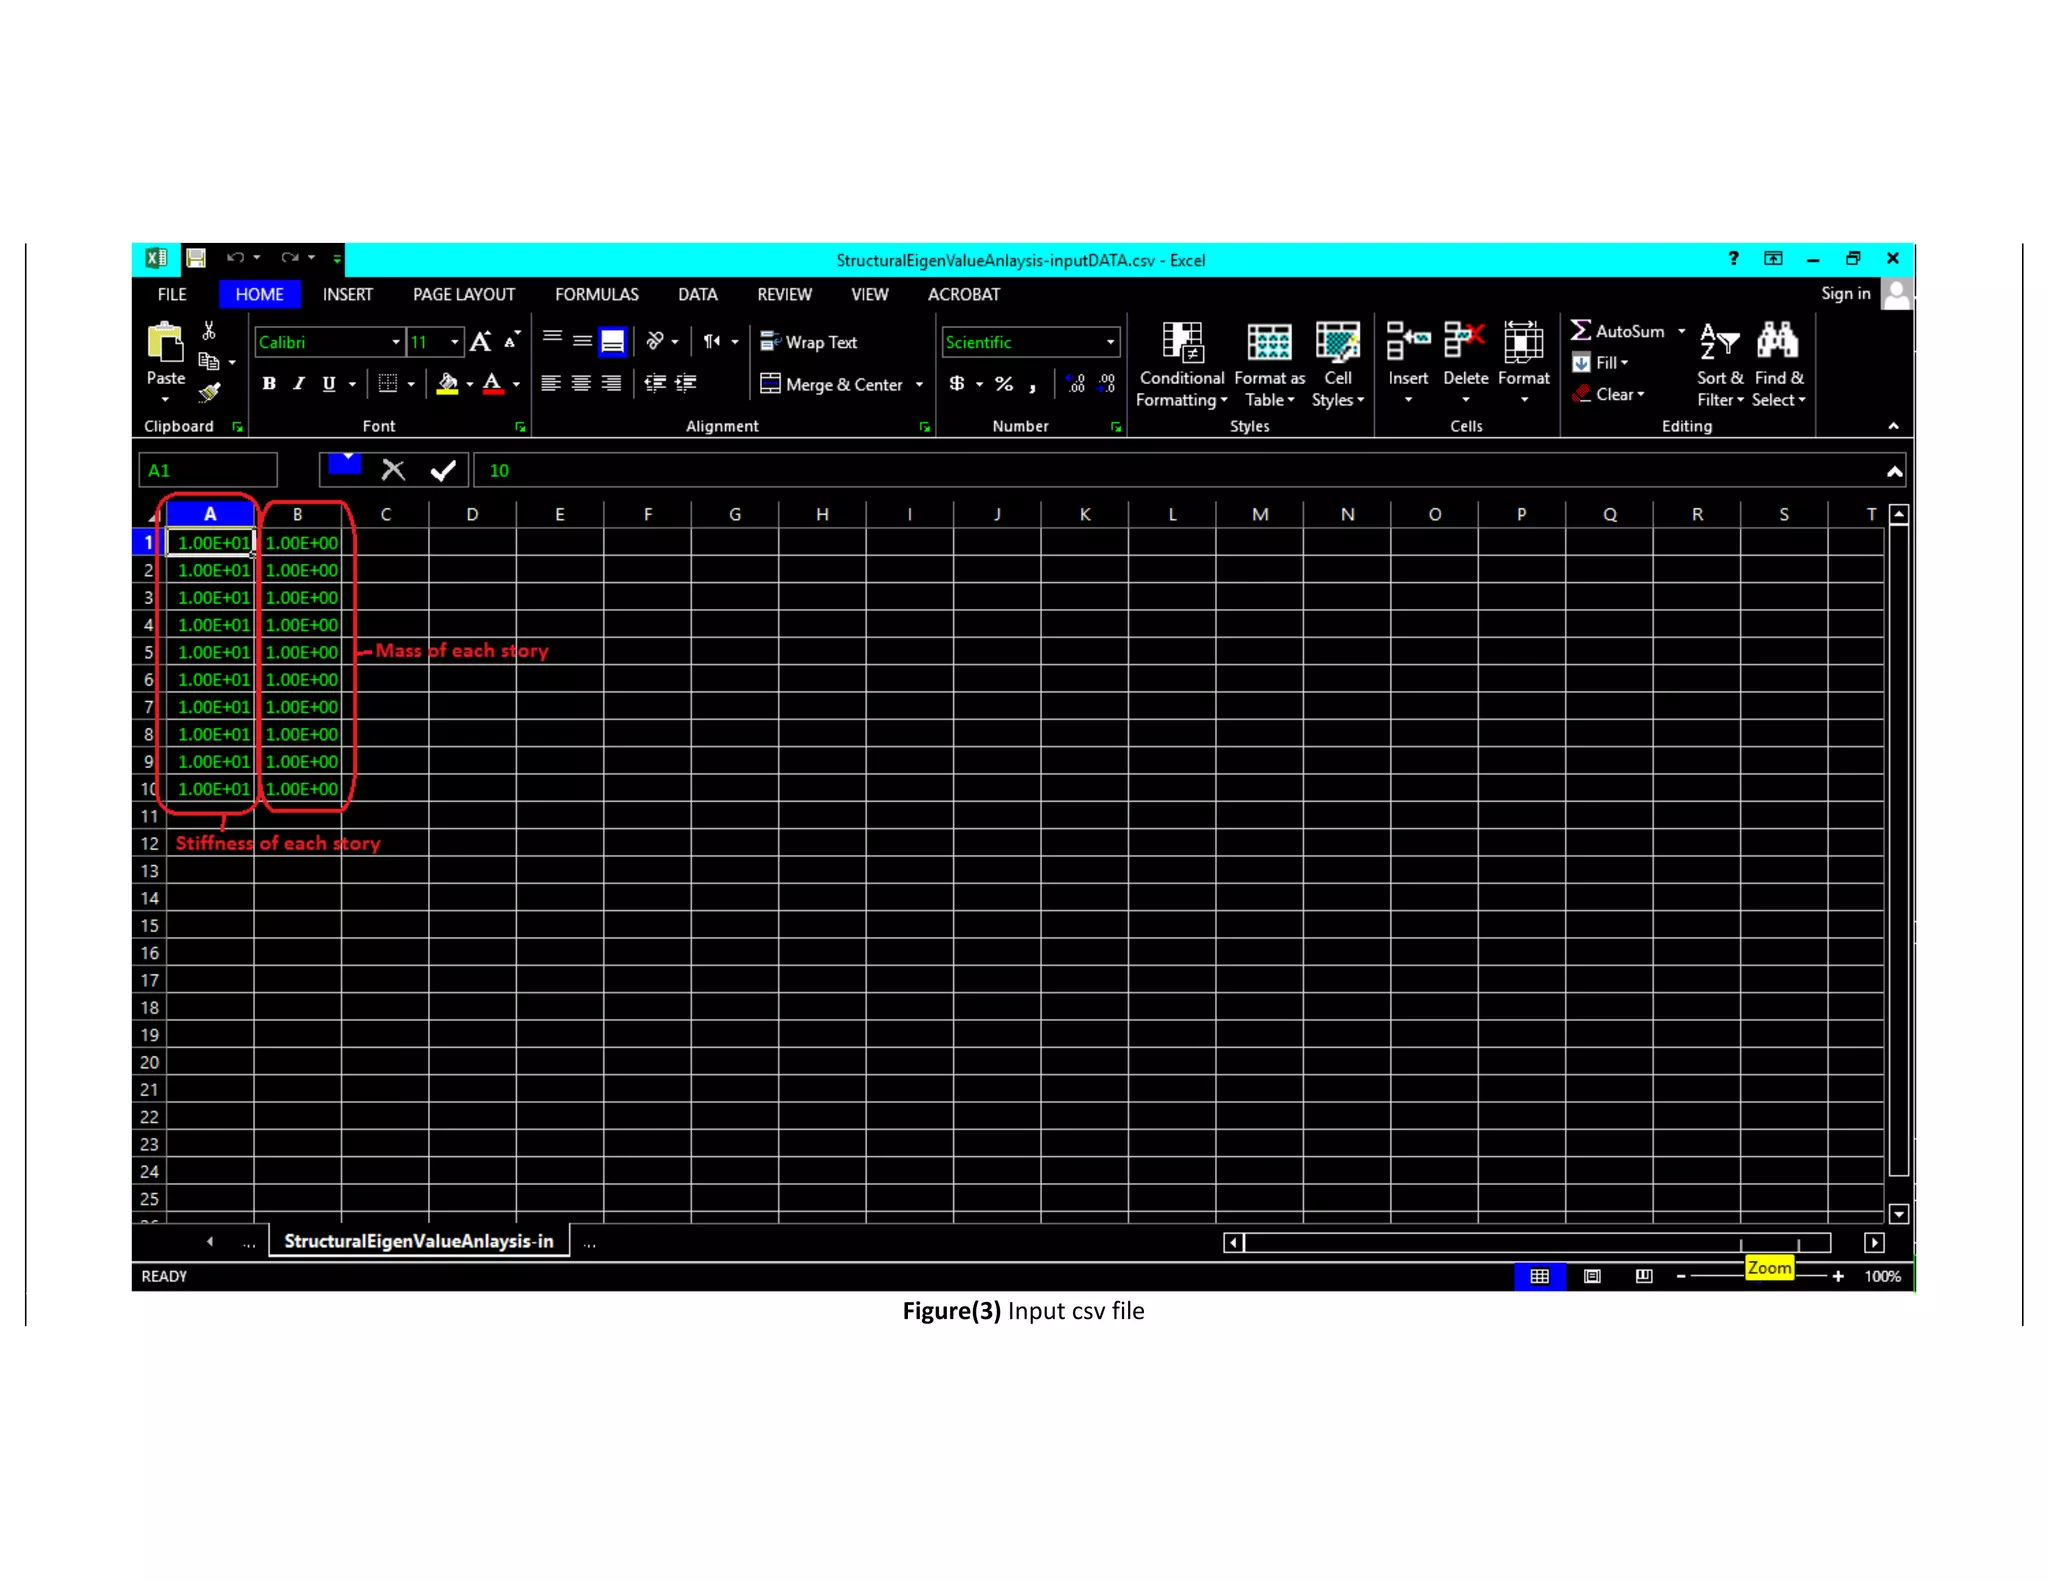
Task: Switch to the PAGE LAYOUT tab
Action: (x=464, y=294)
